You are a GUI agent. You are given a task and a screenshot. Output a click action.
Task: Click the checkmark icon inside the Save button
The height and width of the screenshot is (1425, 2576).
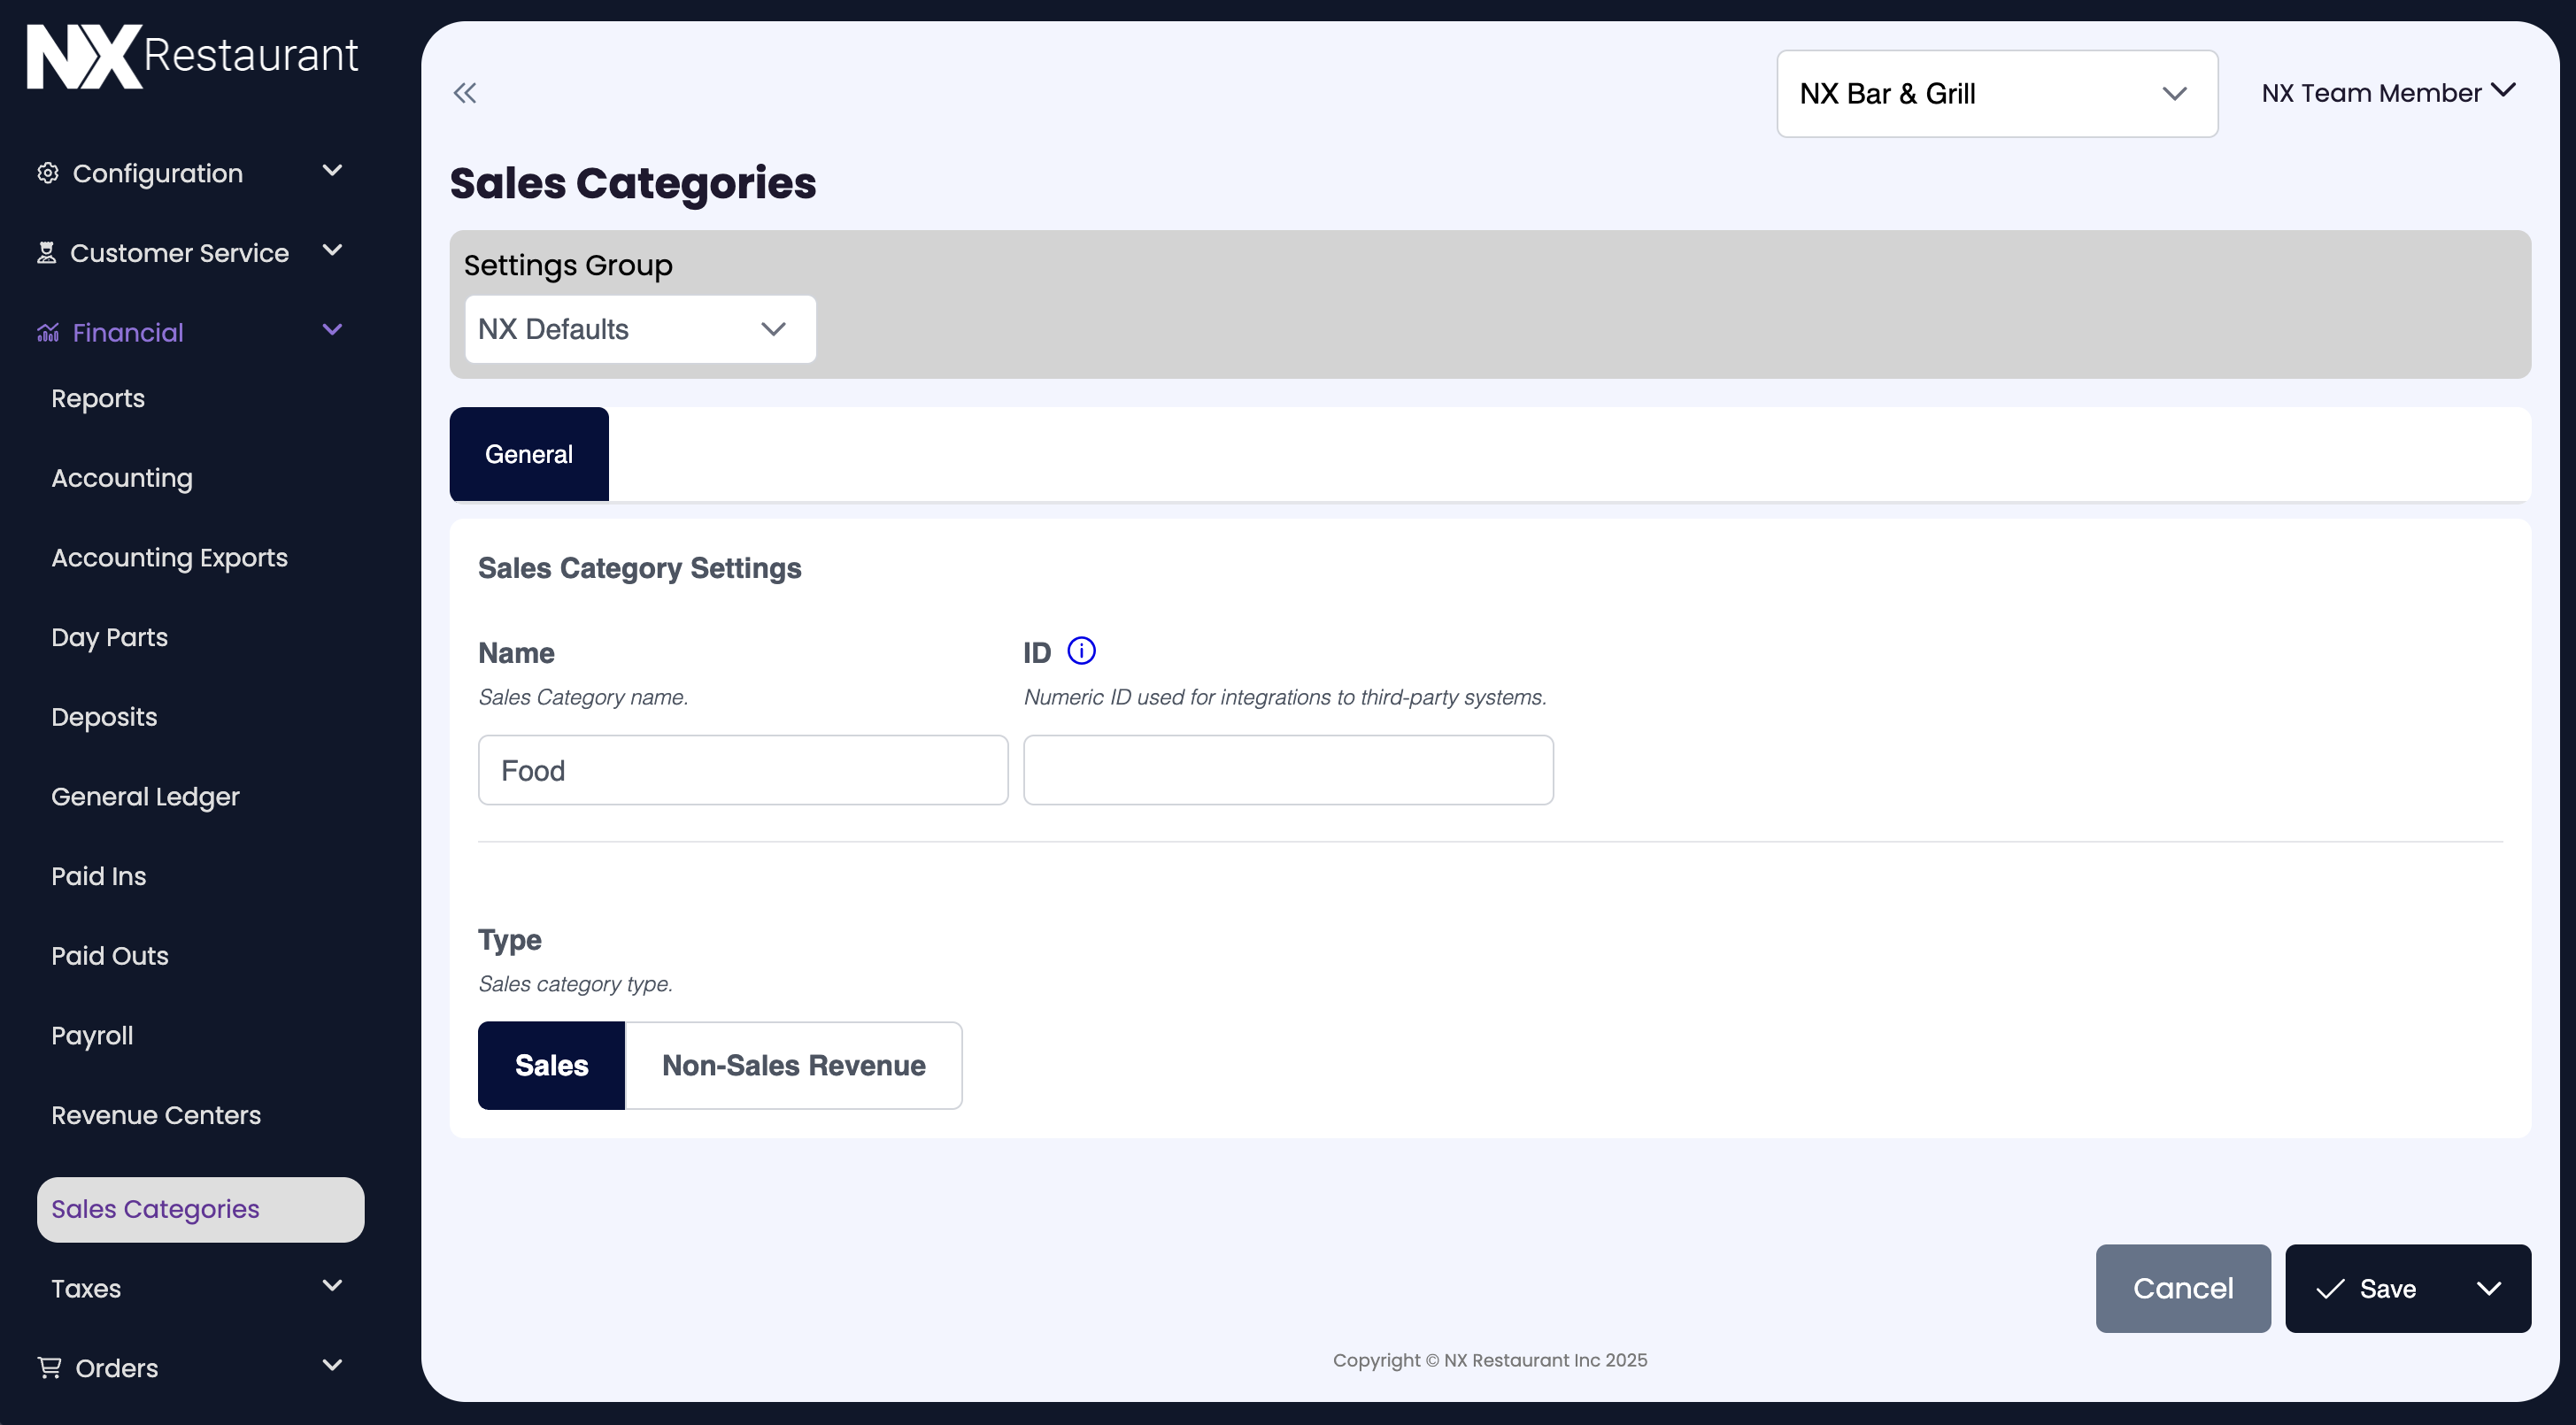[x=2332, y=1289]
